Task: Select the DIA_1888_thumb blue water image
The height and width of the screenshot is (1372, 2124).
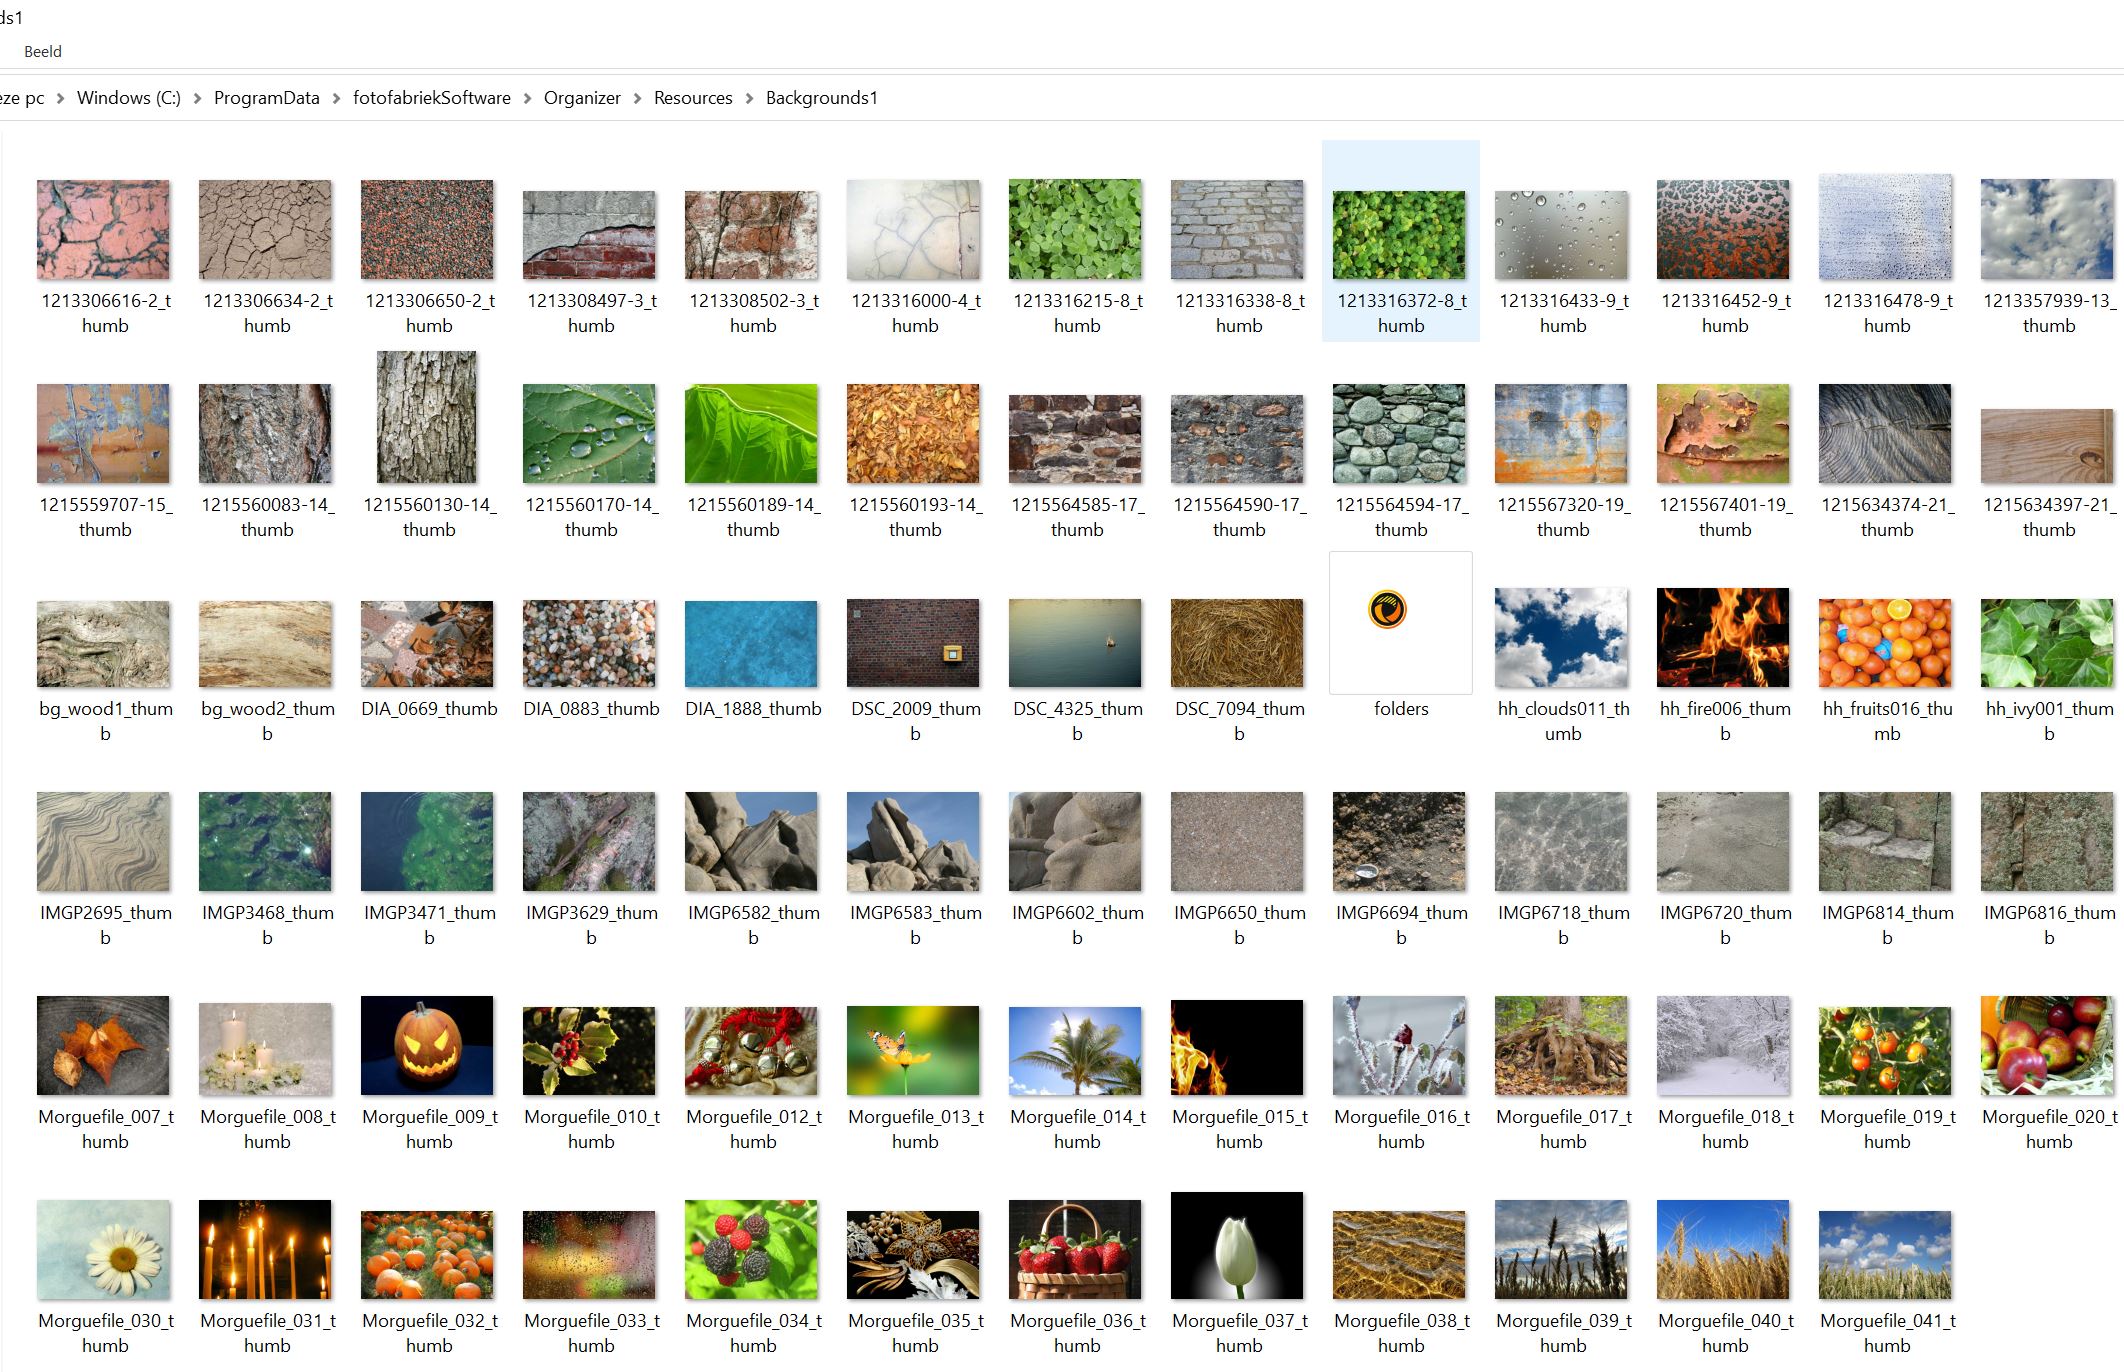Action: pyautogui.click(x=751, y=643)
